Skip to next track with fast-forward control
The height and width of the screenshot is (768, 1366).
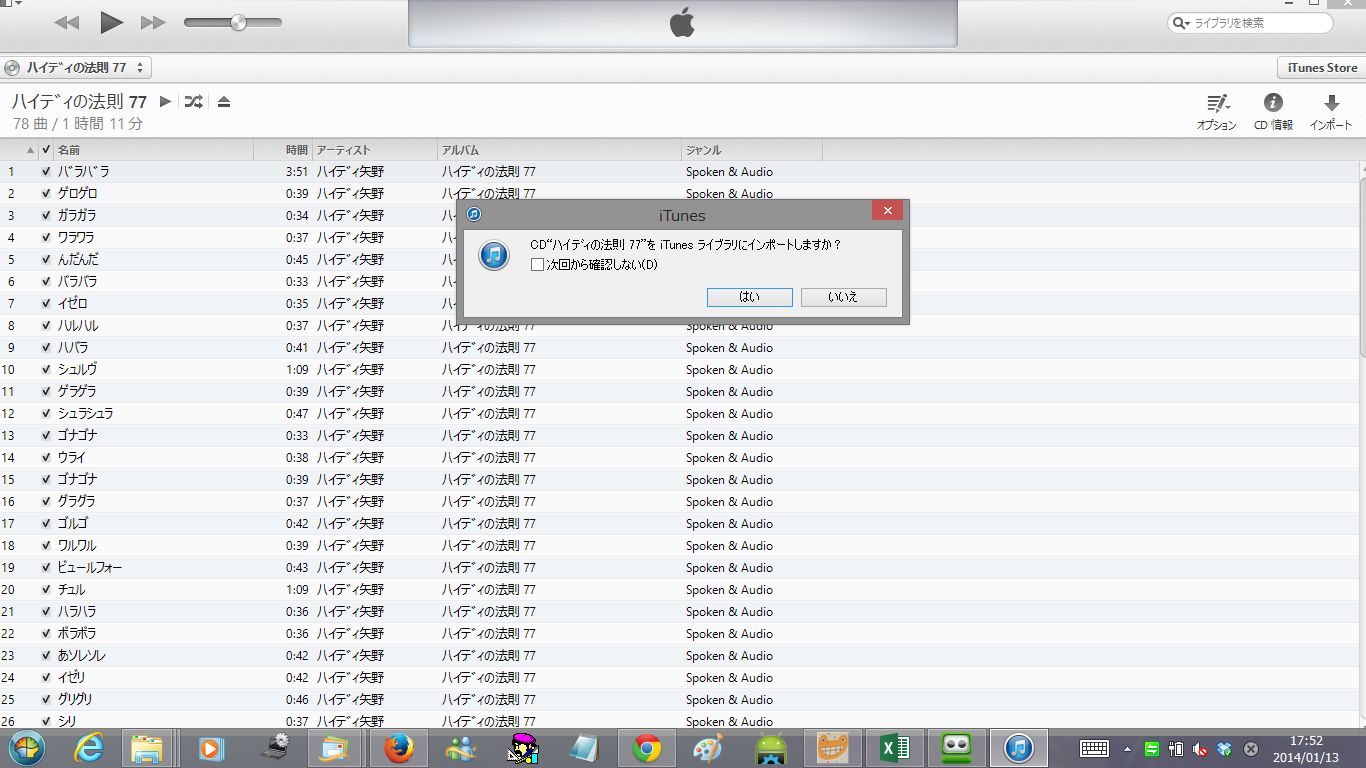click(x=155, y=21)
